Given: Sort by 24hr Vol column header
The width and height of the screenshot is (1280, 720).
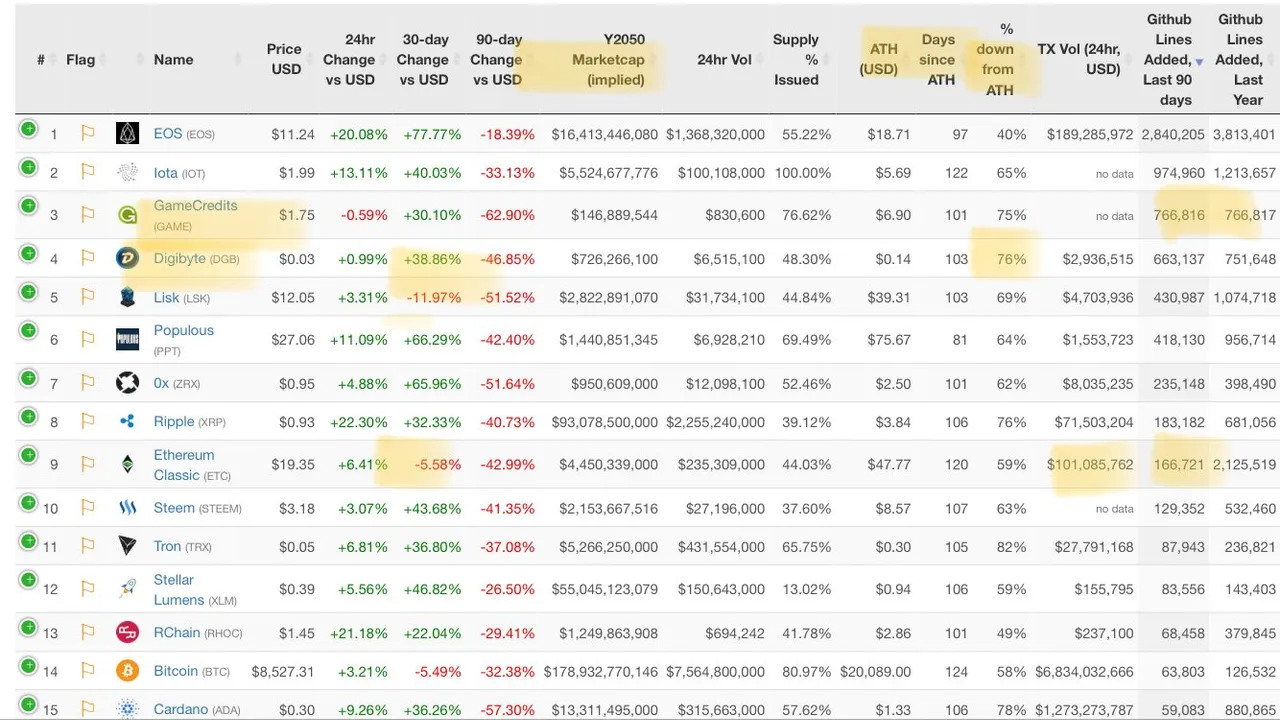Looking at the screenshot, I should tap(724, 60).
